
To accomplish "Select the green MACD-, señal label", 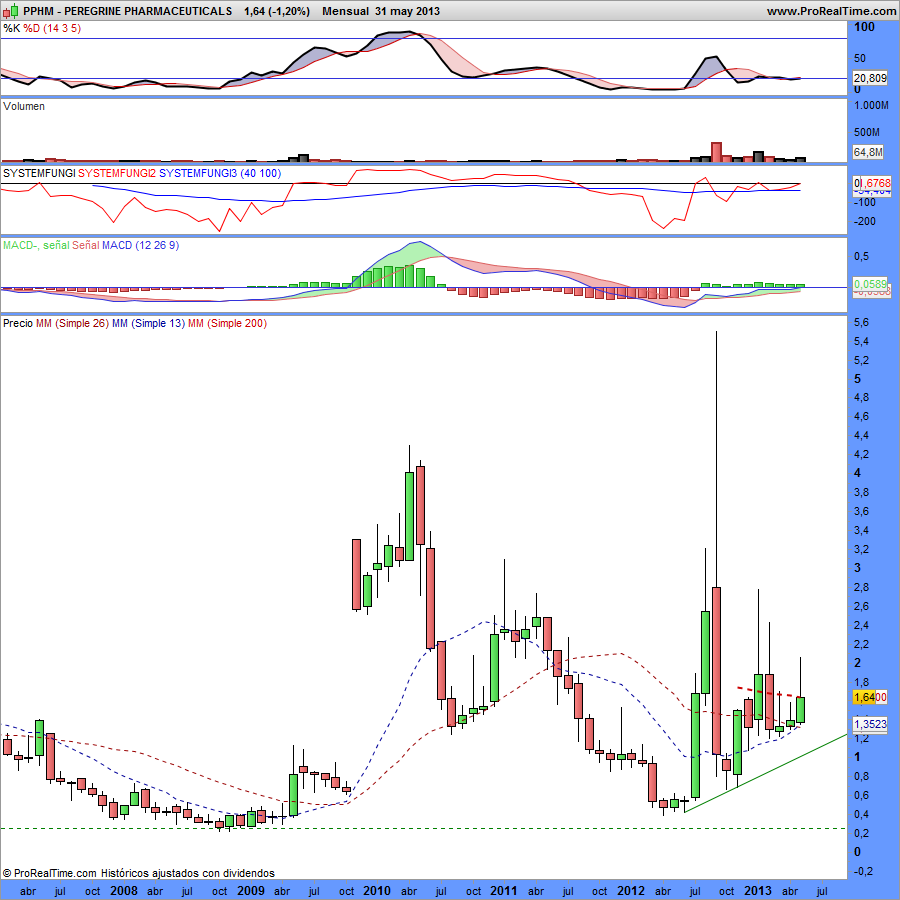I will 36,245.
